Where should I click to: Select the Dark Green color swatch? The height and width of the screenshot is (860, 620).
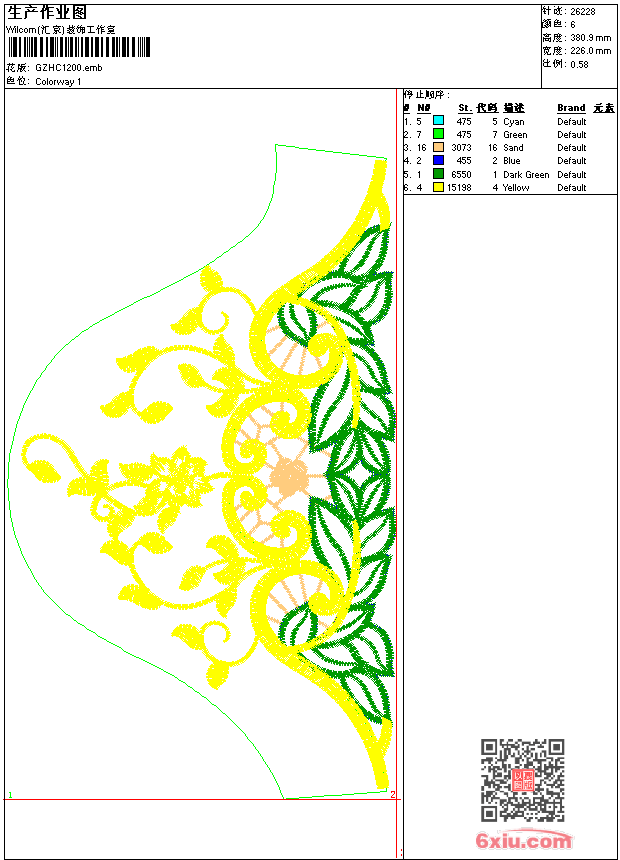[438, 174]
